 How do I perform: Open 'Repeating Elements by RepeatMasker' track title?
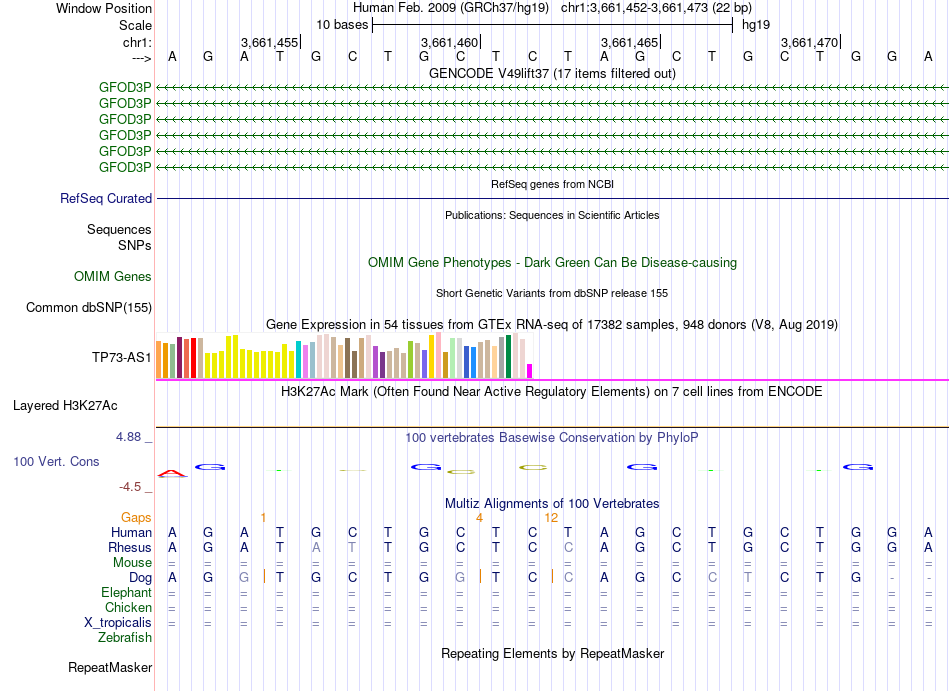click(x=552, y=653)
